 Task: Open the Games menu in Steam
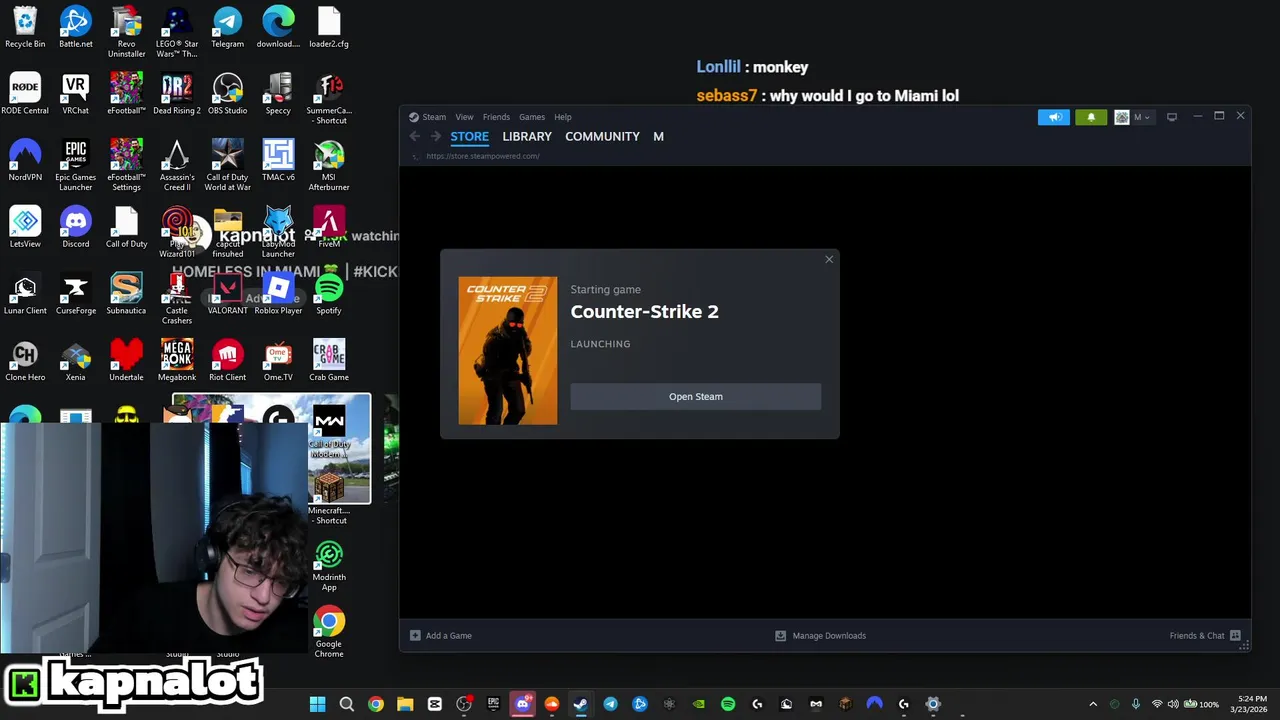(532, 117)
